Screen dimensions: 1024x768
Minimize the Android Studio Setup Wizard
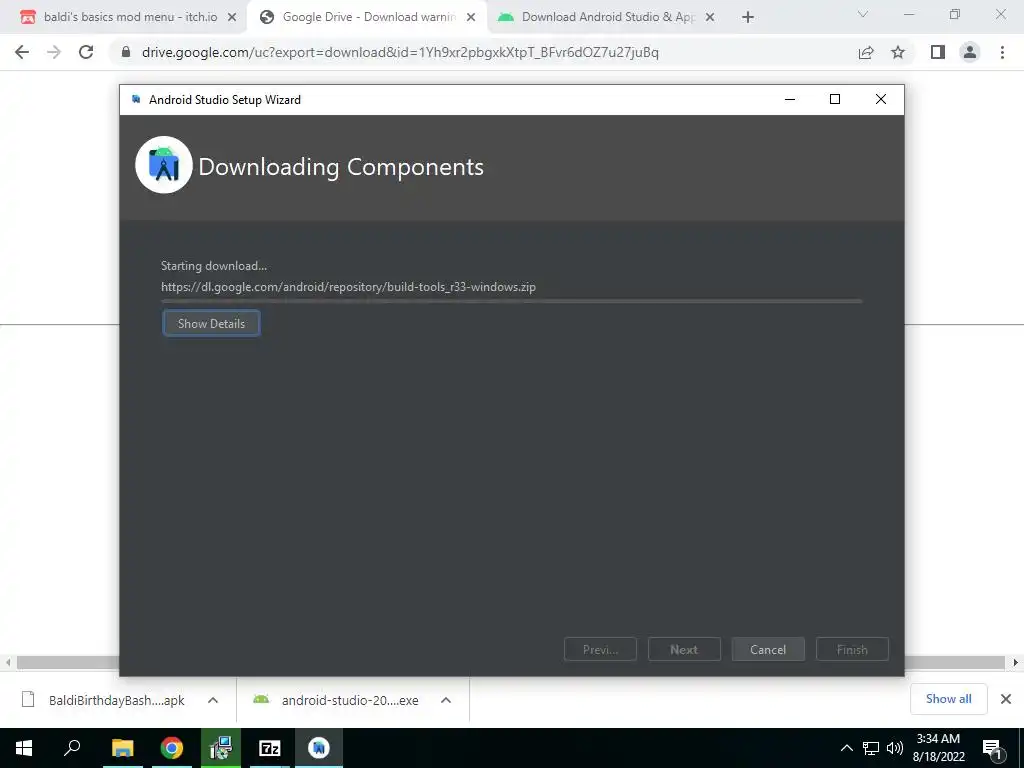tap(790, 99)
